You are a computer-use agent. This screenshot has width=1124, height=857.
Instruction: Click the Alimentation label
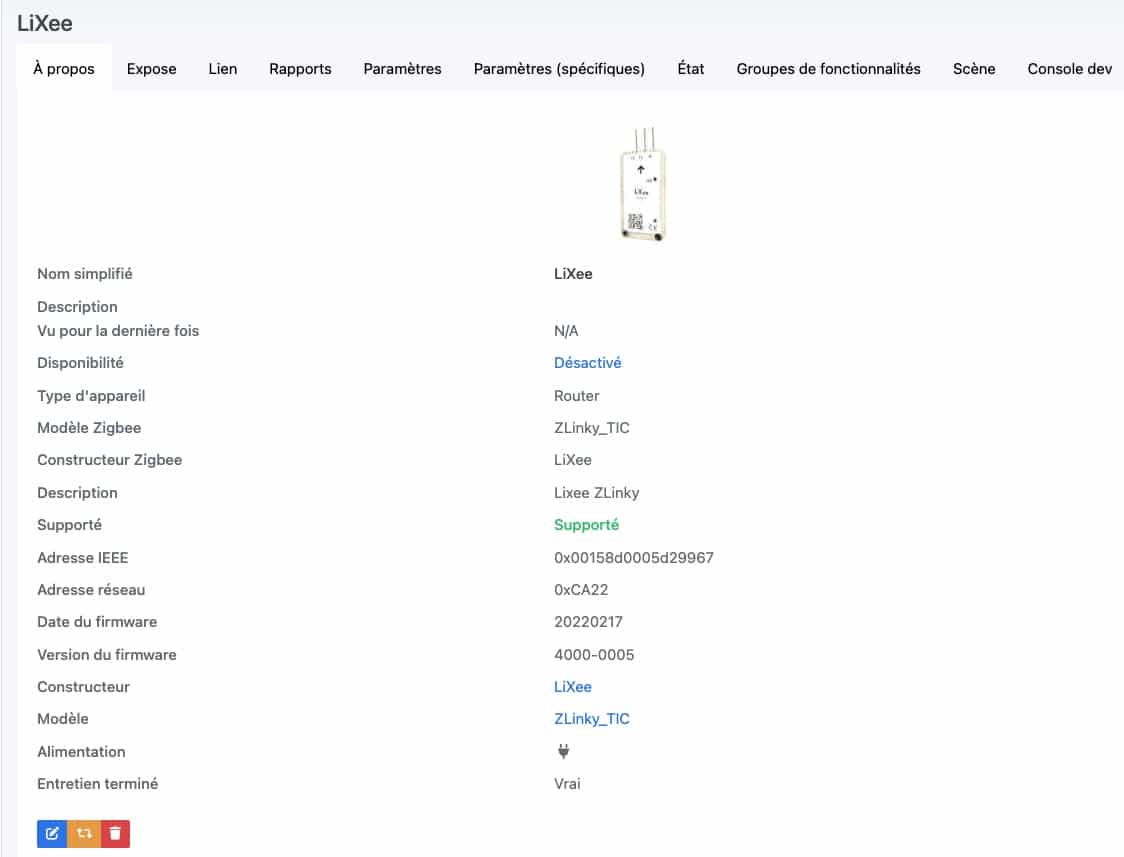[81, 752]
